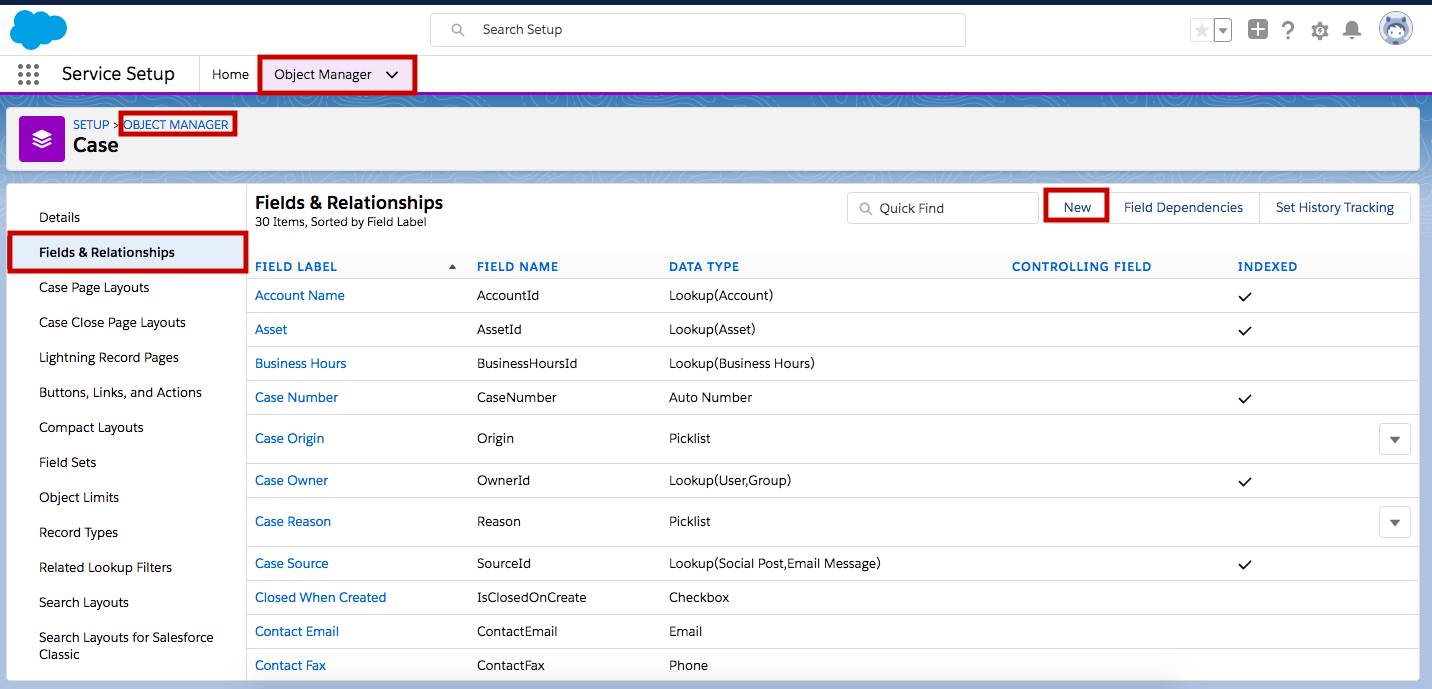Open the Contact Fax field
Screen dimensions: 1432x689
291,665
